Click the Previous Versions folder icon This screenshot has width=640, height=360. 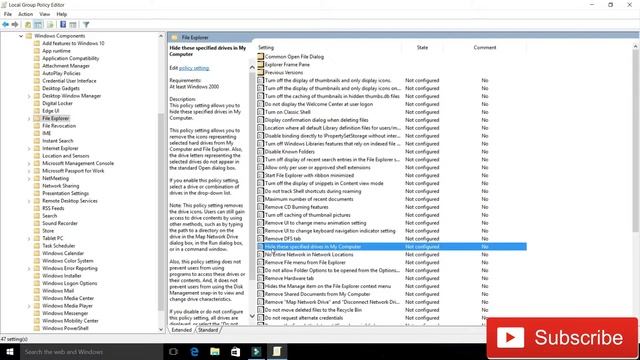click(x=260, y=72)
